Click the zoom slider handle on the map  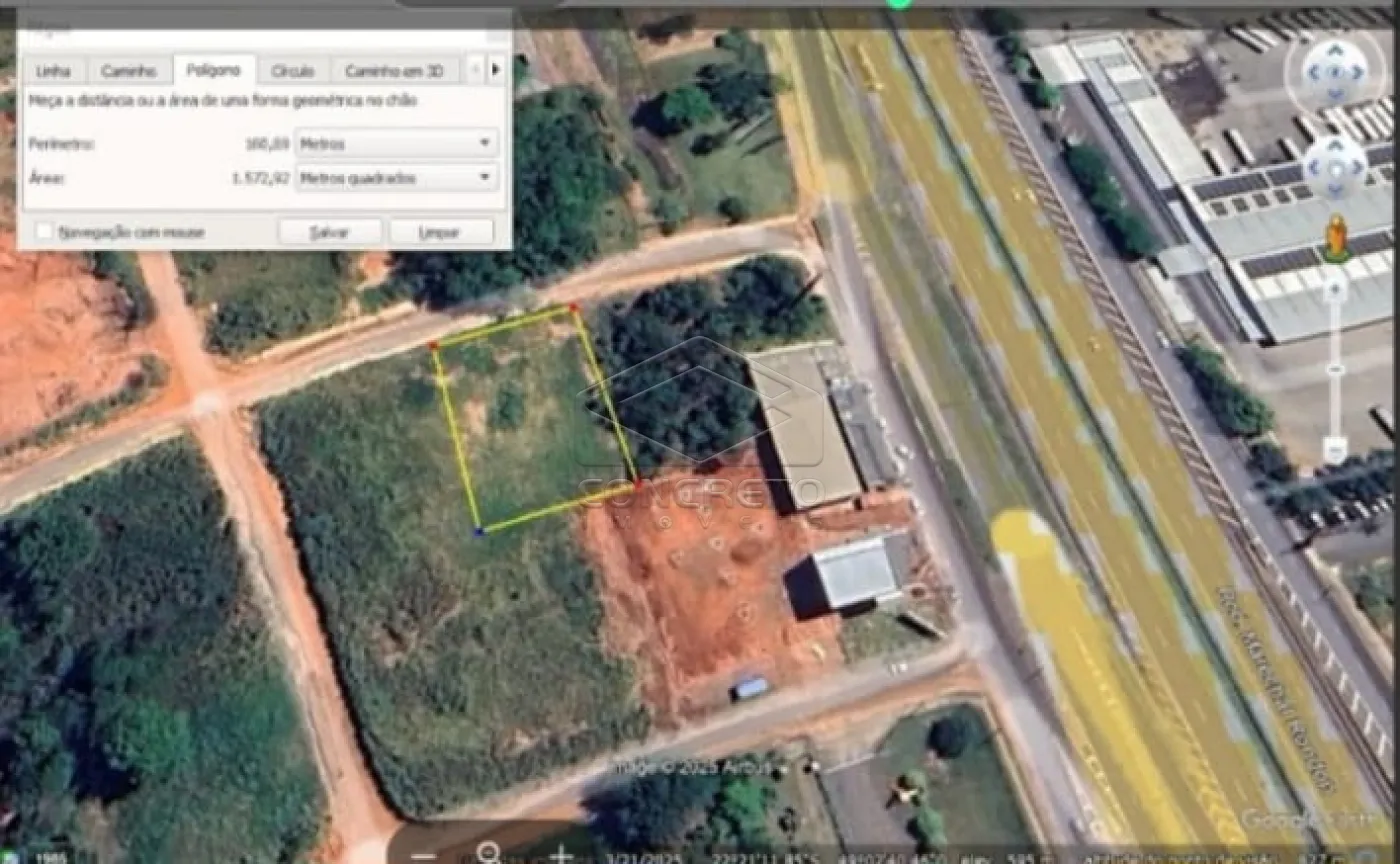click(x=1335, y=370)
